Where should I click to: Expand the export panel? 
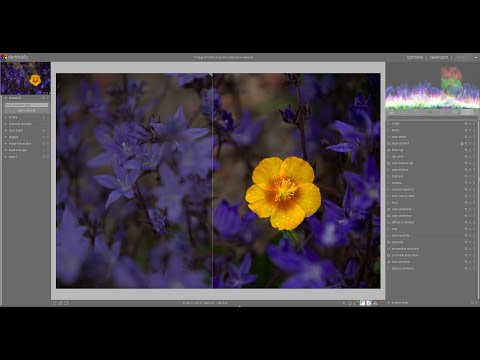coord(6,157)
